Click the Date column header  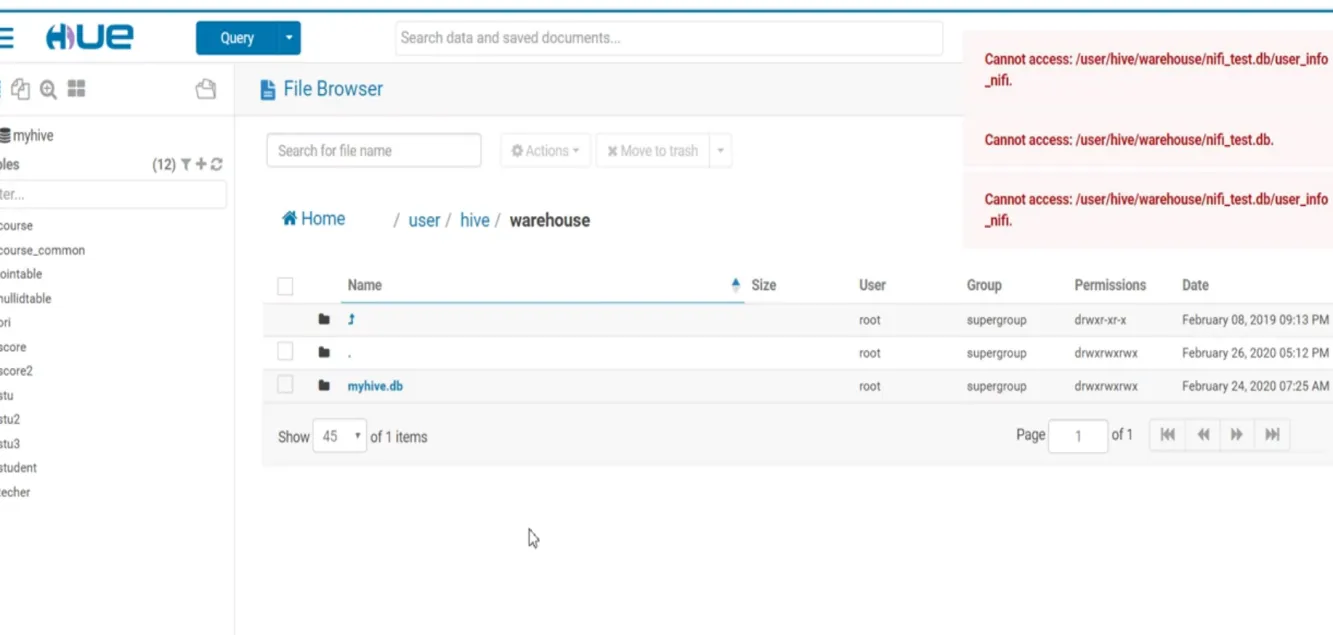[1195, 285]
